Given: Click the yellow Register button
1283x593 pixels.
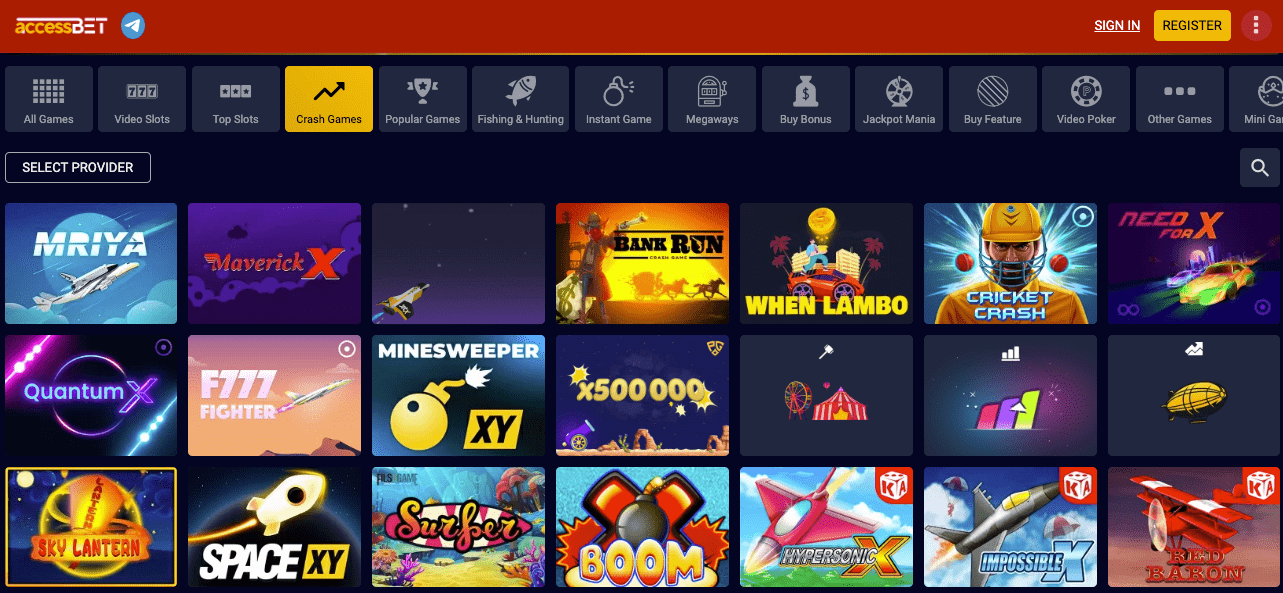Looking at the screenshot, I should click(1192, 26).
